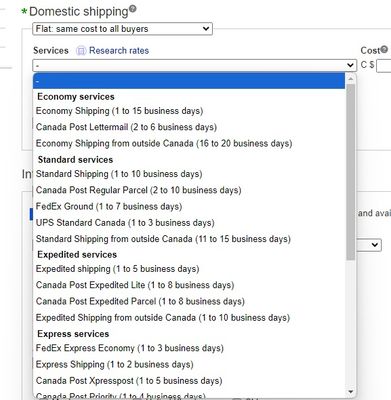Screen dimensions: 391x400
Task: Click the list scroll up arrow
Action: (x=350, y=79)
